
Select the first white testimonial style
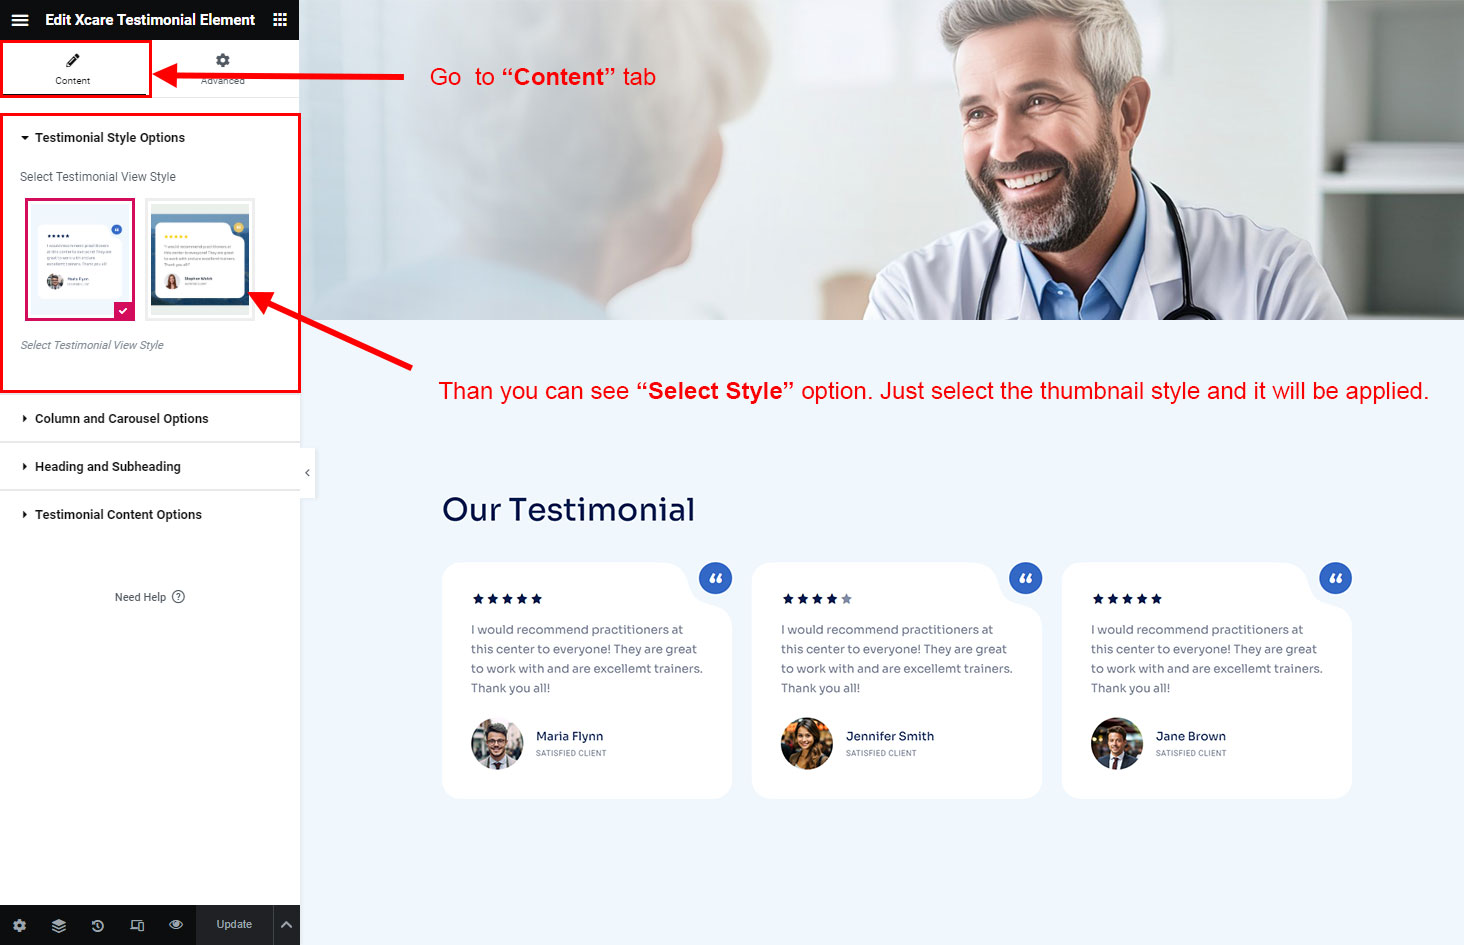click(80, 259)
